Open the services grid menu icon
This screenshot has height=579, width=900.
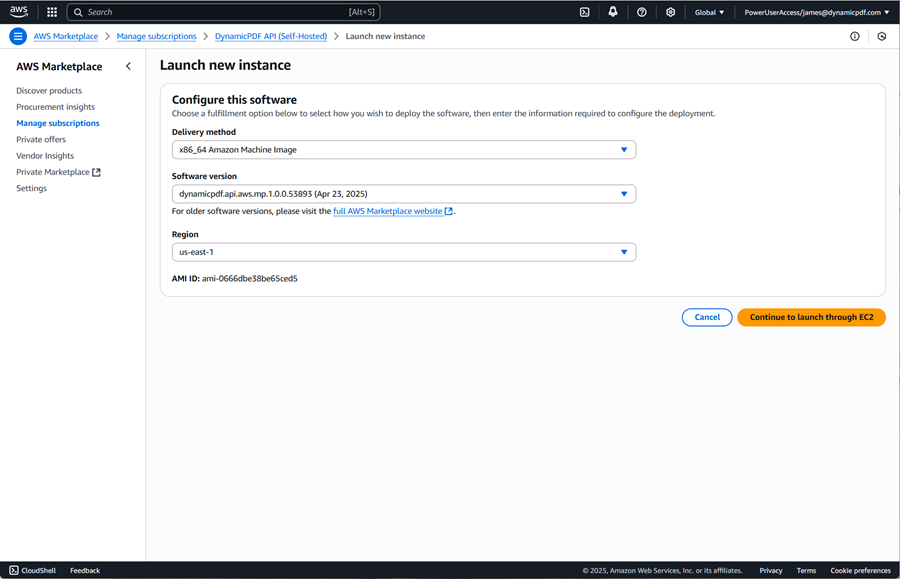(x=52, y=12)
